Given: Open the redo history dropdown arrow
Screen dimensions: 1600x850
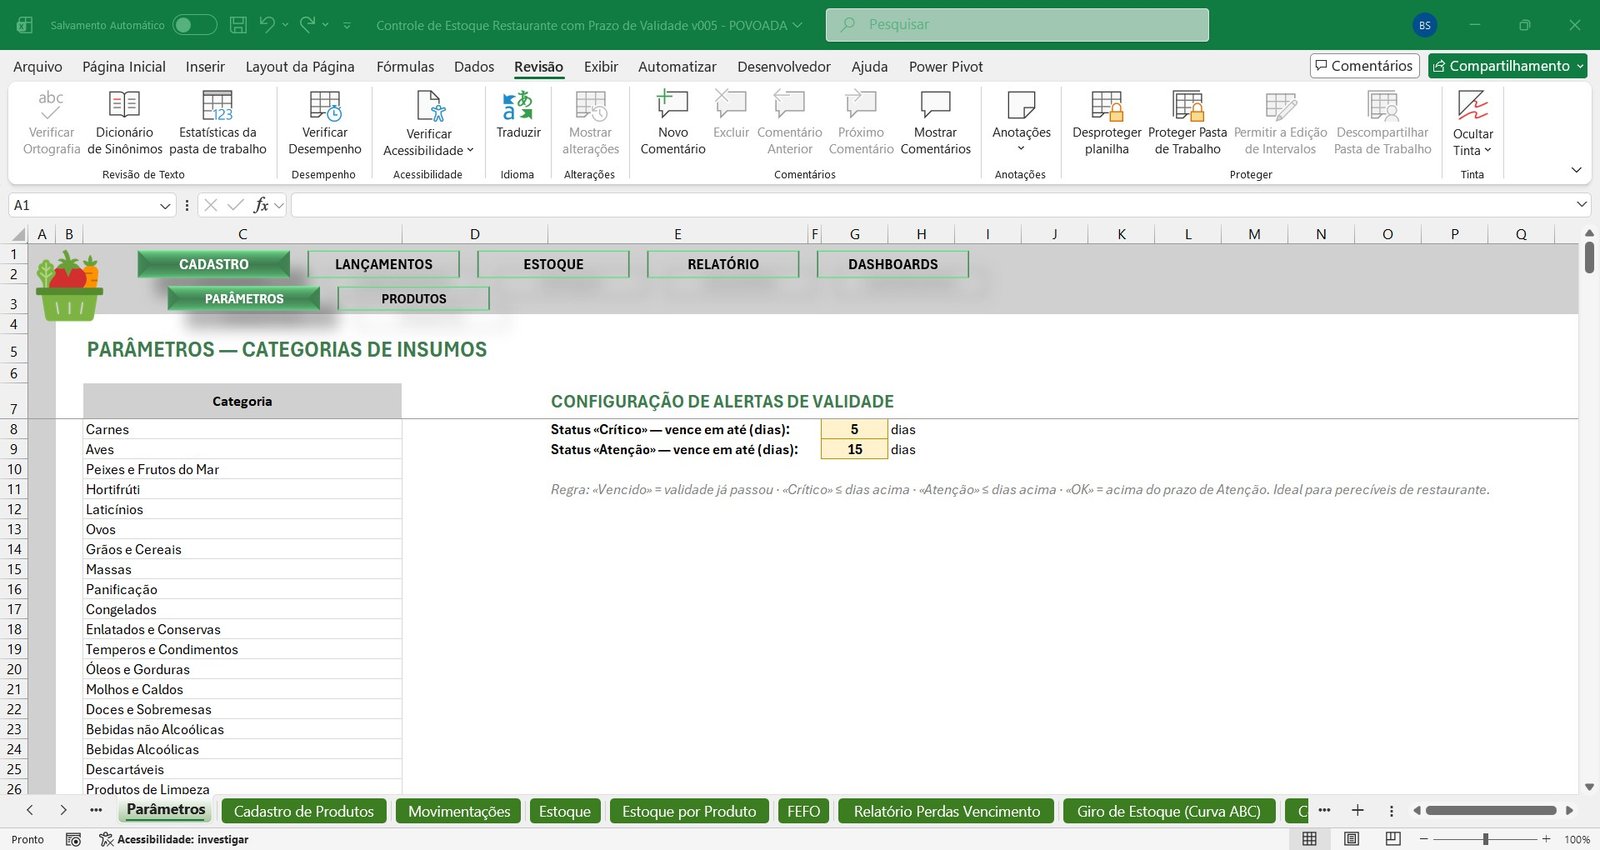Looking at the screenshot, I should 326,25.
